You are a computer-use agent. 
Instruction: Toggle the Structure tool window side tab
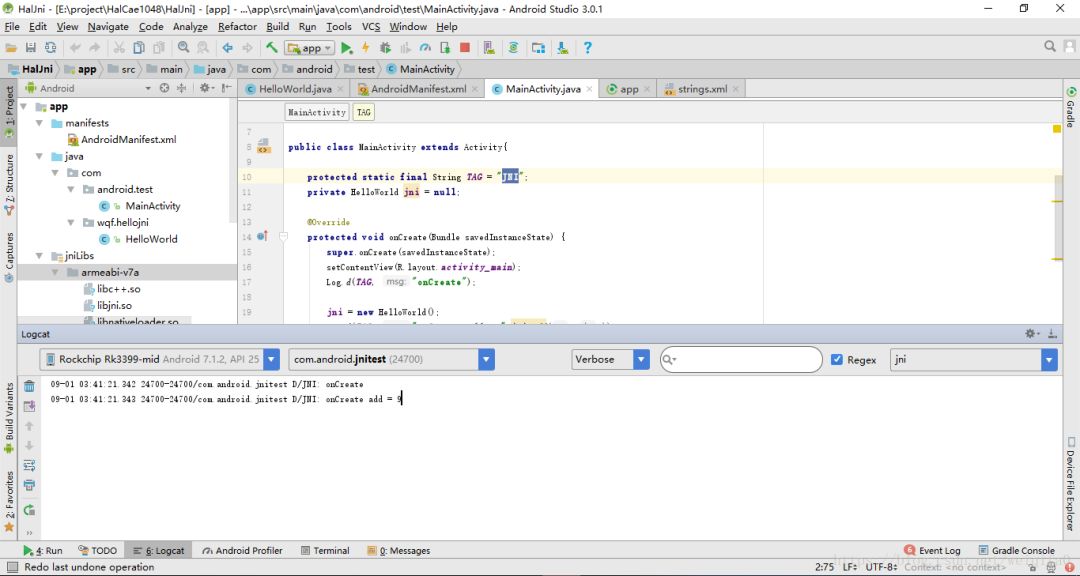pos(9,183)
